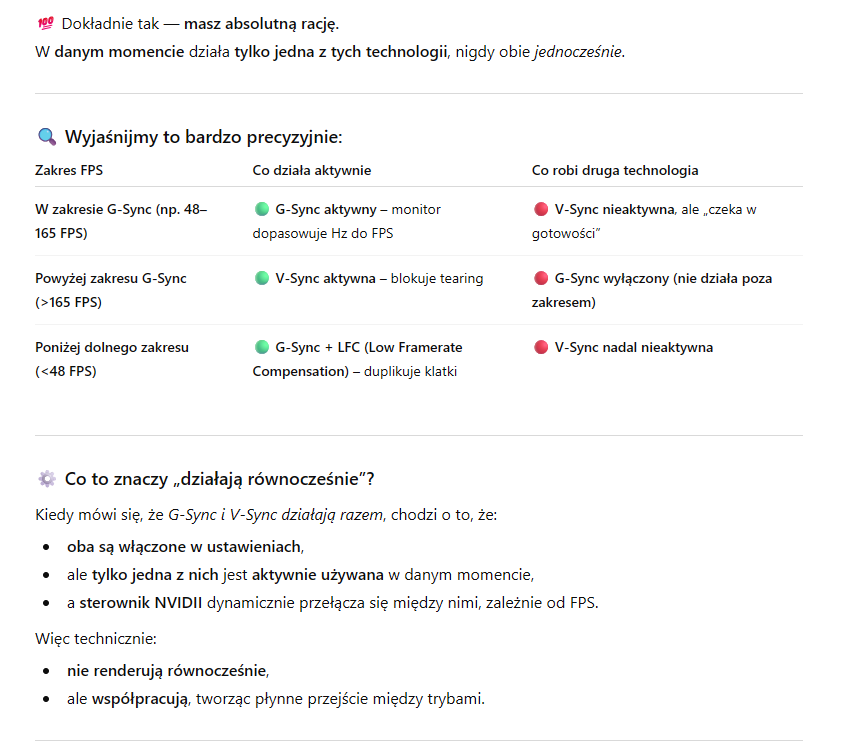Click the gear emoji beside "Co to znaczy"
This screenshot has width=848, height=751.
point(46,479)
